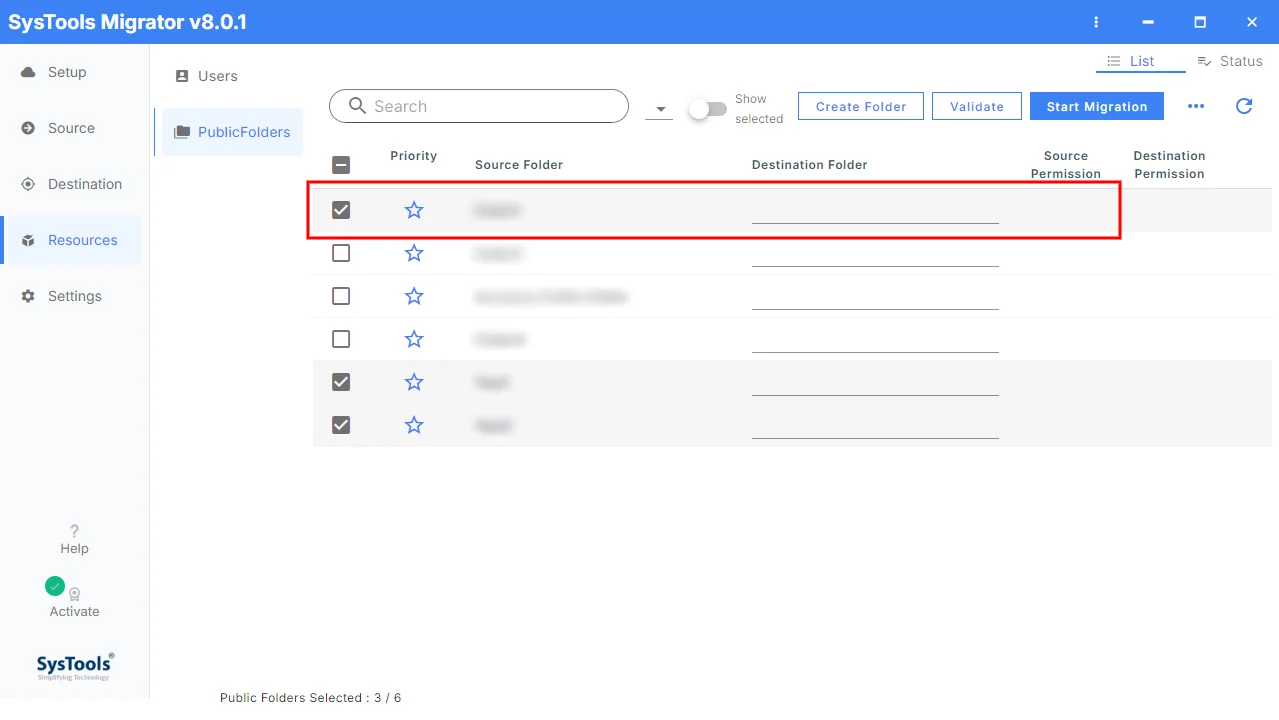Toggle the Show selected switch
The width and height of the screenshot is (1279, 720).
tap(708, 109)
